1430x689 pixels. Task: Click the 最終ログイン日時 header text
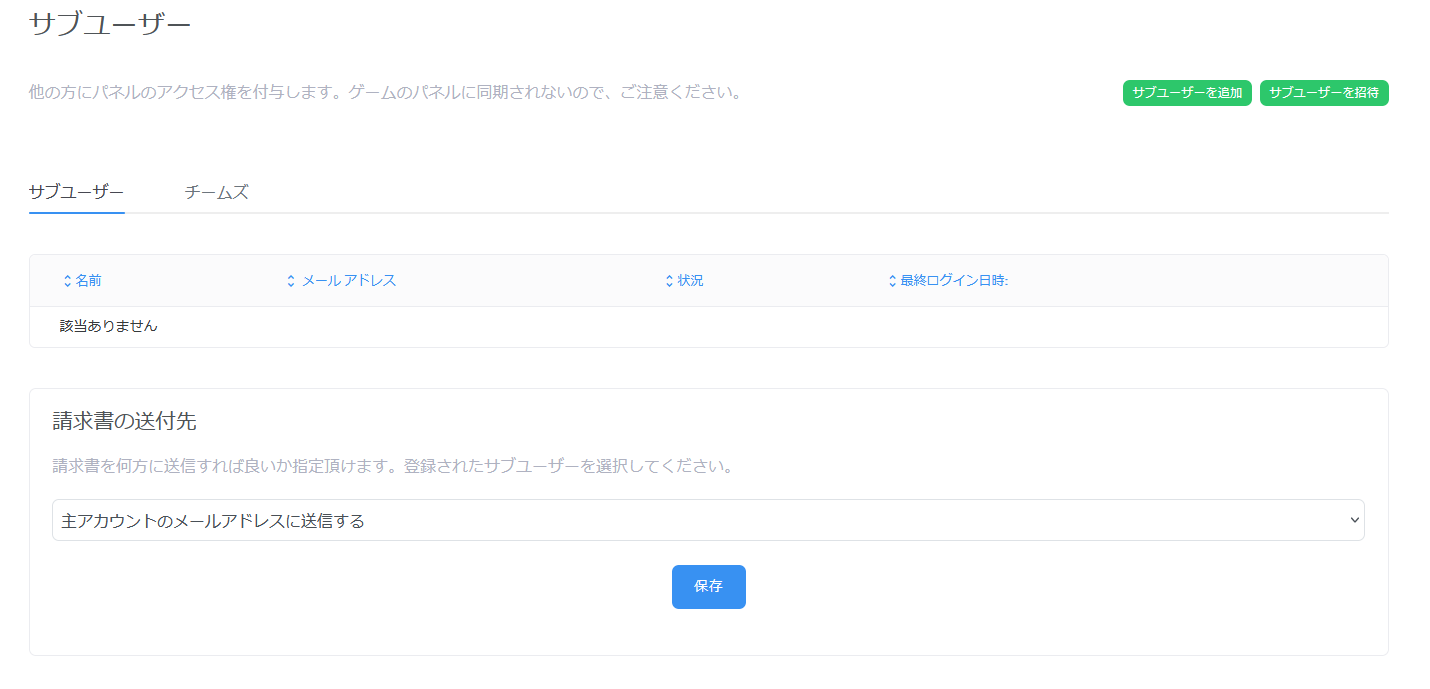point(954,280)
